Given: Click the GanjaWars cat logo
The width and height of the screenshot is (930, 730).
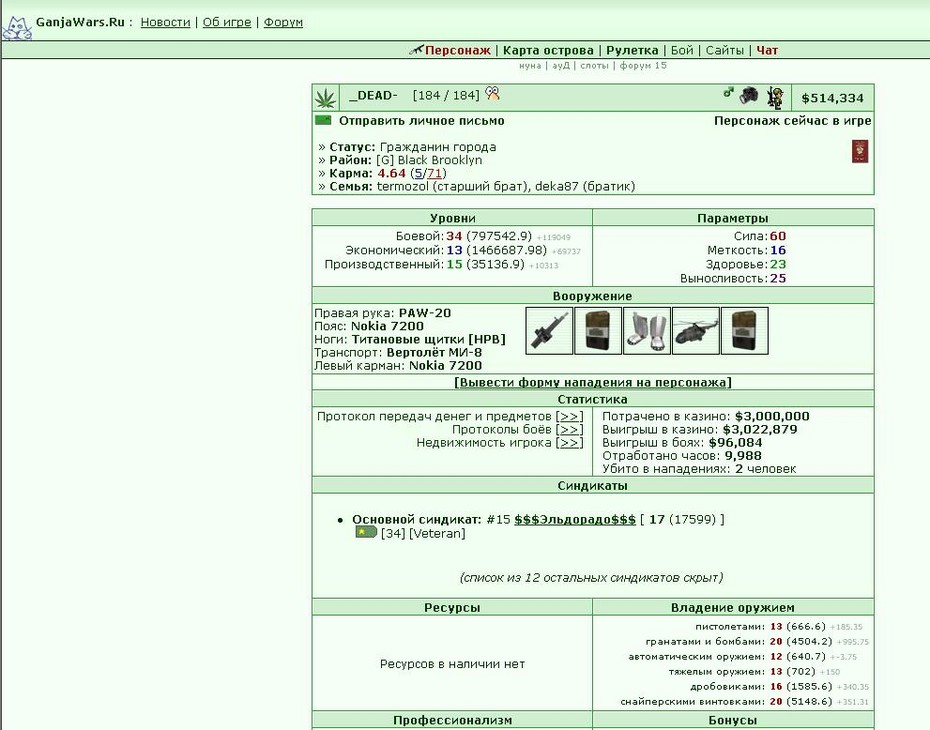Looking at the screenshot, I should point(17,27).
